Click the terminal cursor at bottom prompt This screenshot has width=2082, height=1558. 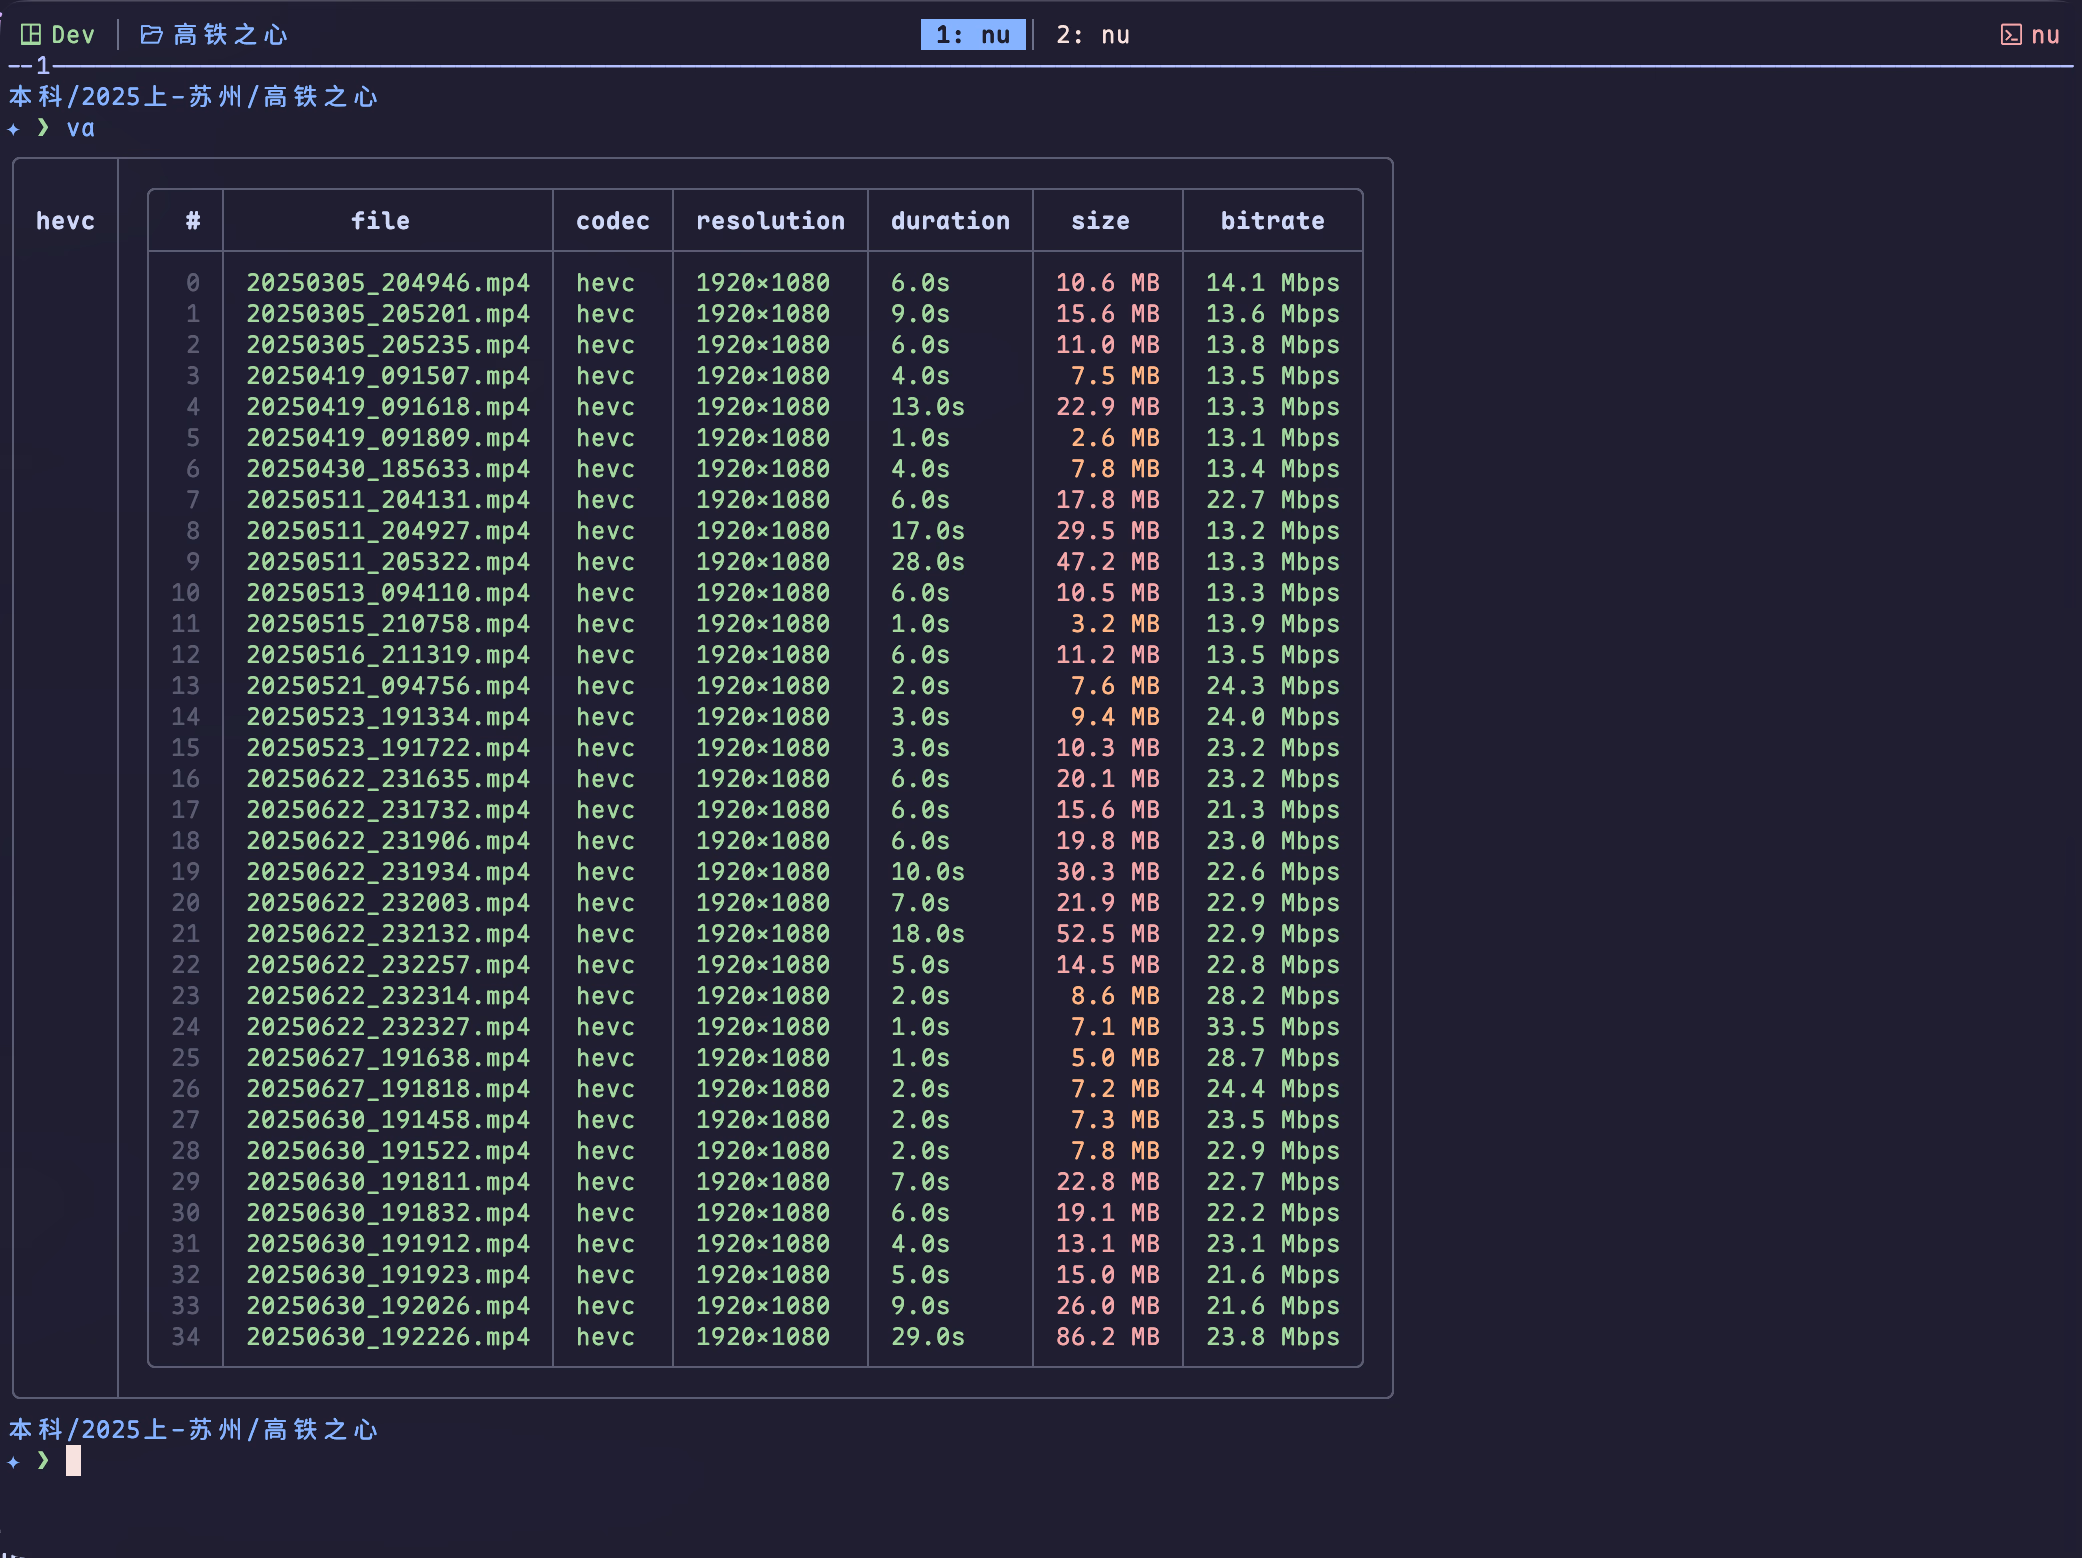(x=73, y=1461)
